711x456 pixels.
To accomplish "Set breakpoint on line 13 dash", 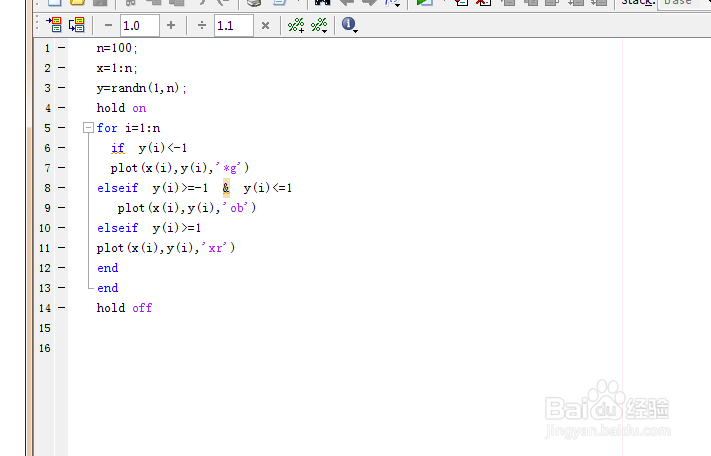I will coord(62,288).
